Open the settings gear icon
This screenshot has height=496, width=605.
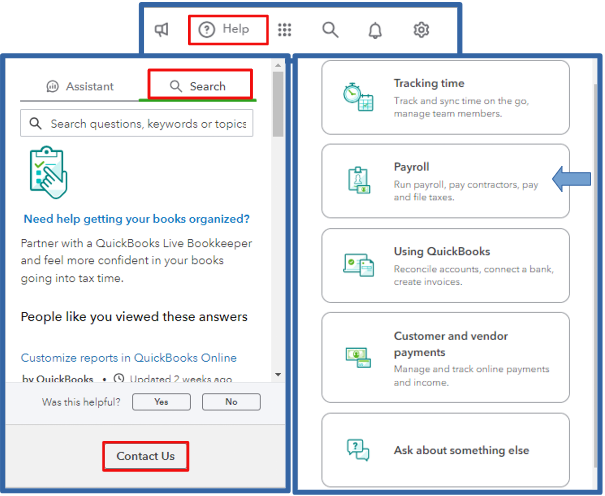[x=421, y=30]
